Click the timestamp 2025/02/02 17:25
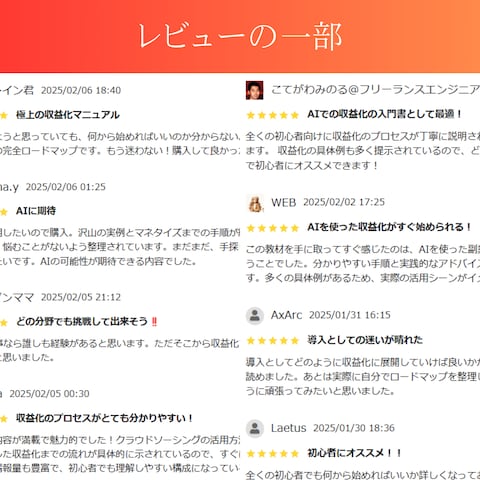 [x=344, y=202]
